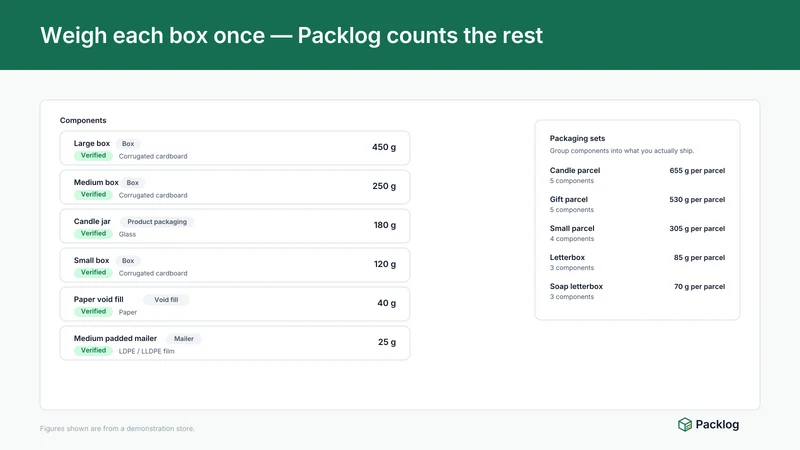The width and height of the screenshot is (800, 450).
Task: Click the Packlog cube logo icon
Action: 685,424
